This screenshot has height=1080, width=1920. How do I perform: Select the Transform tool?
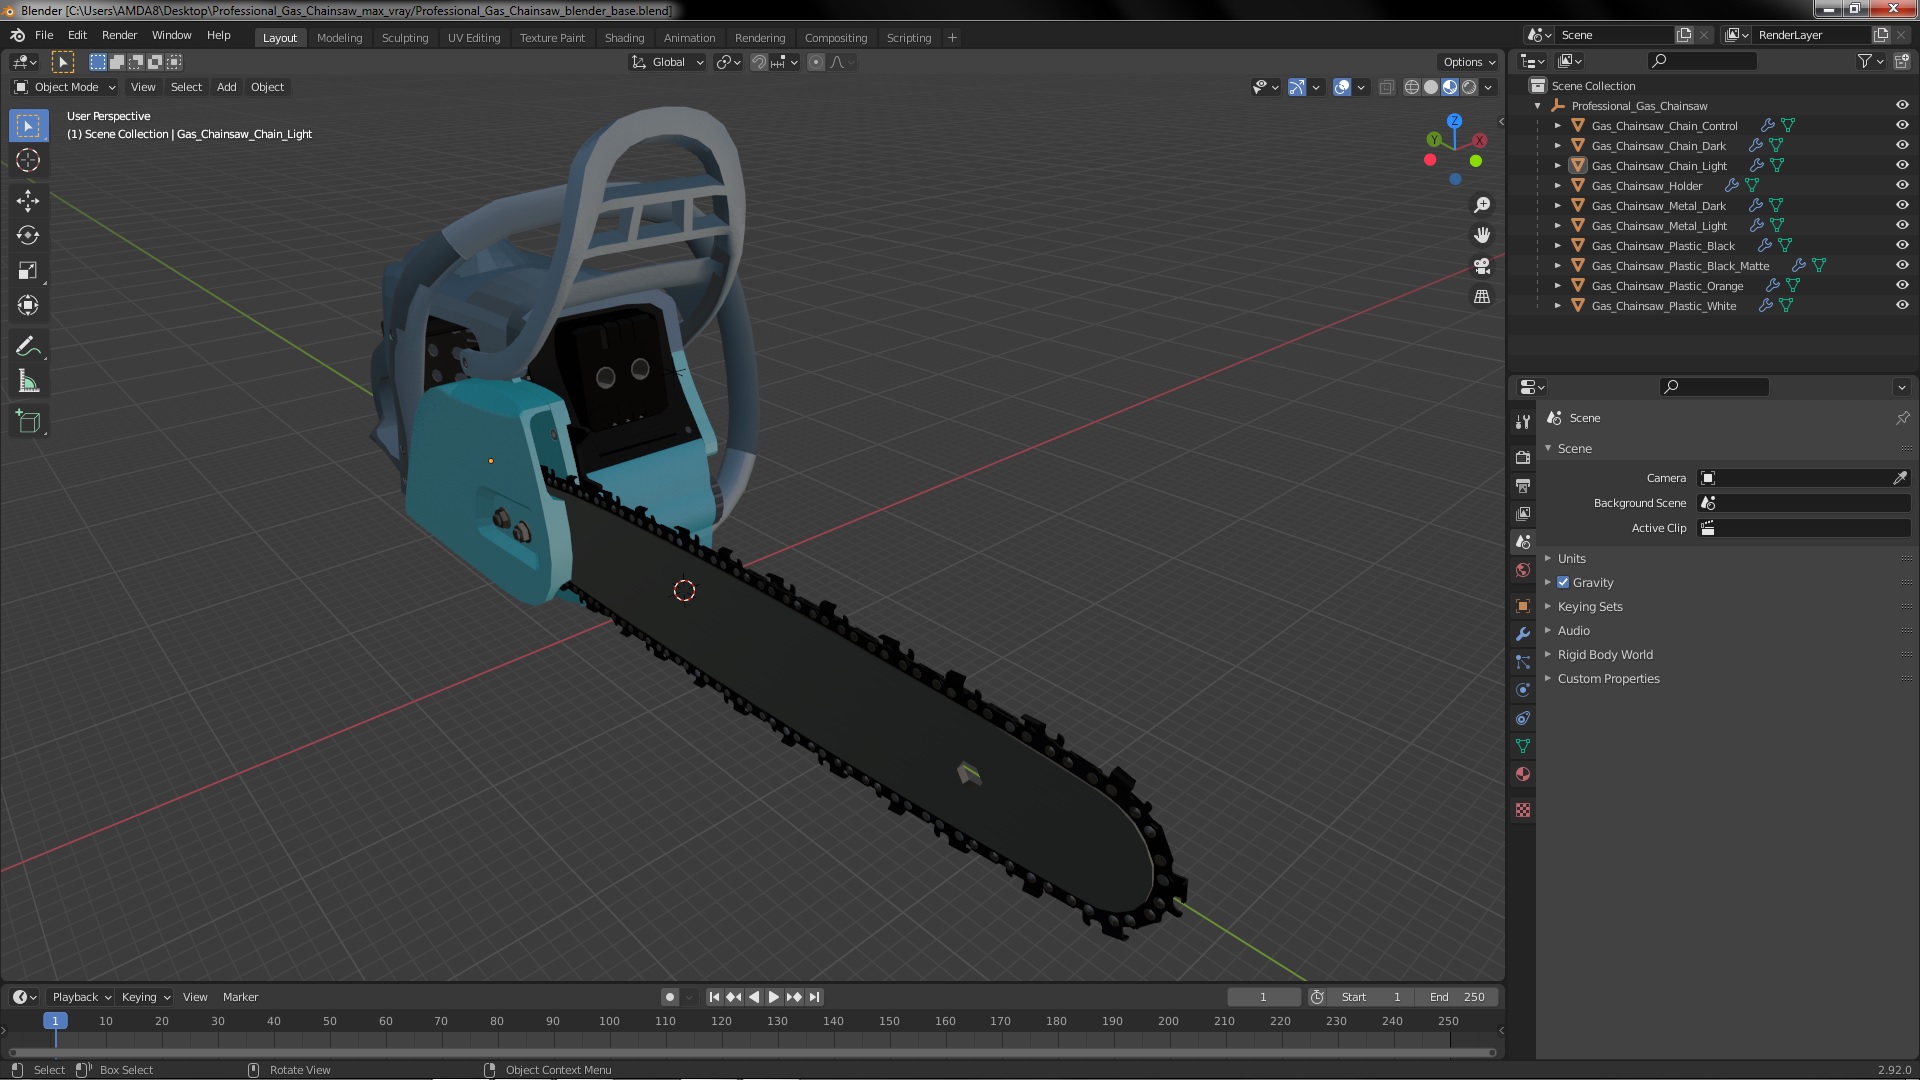[28, 306]
